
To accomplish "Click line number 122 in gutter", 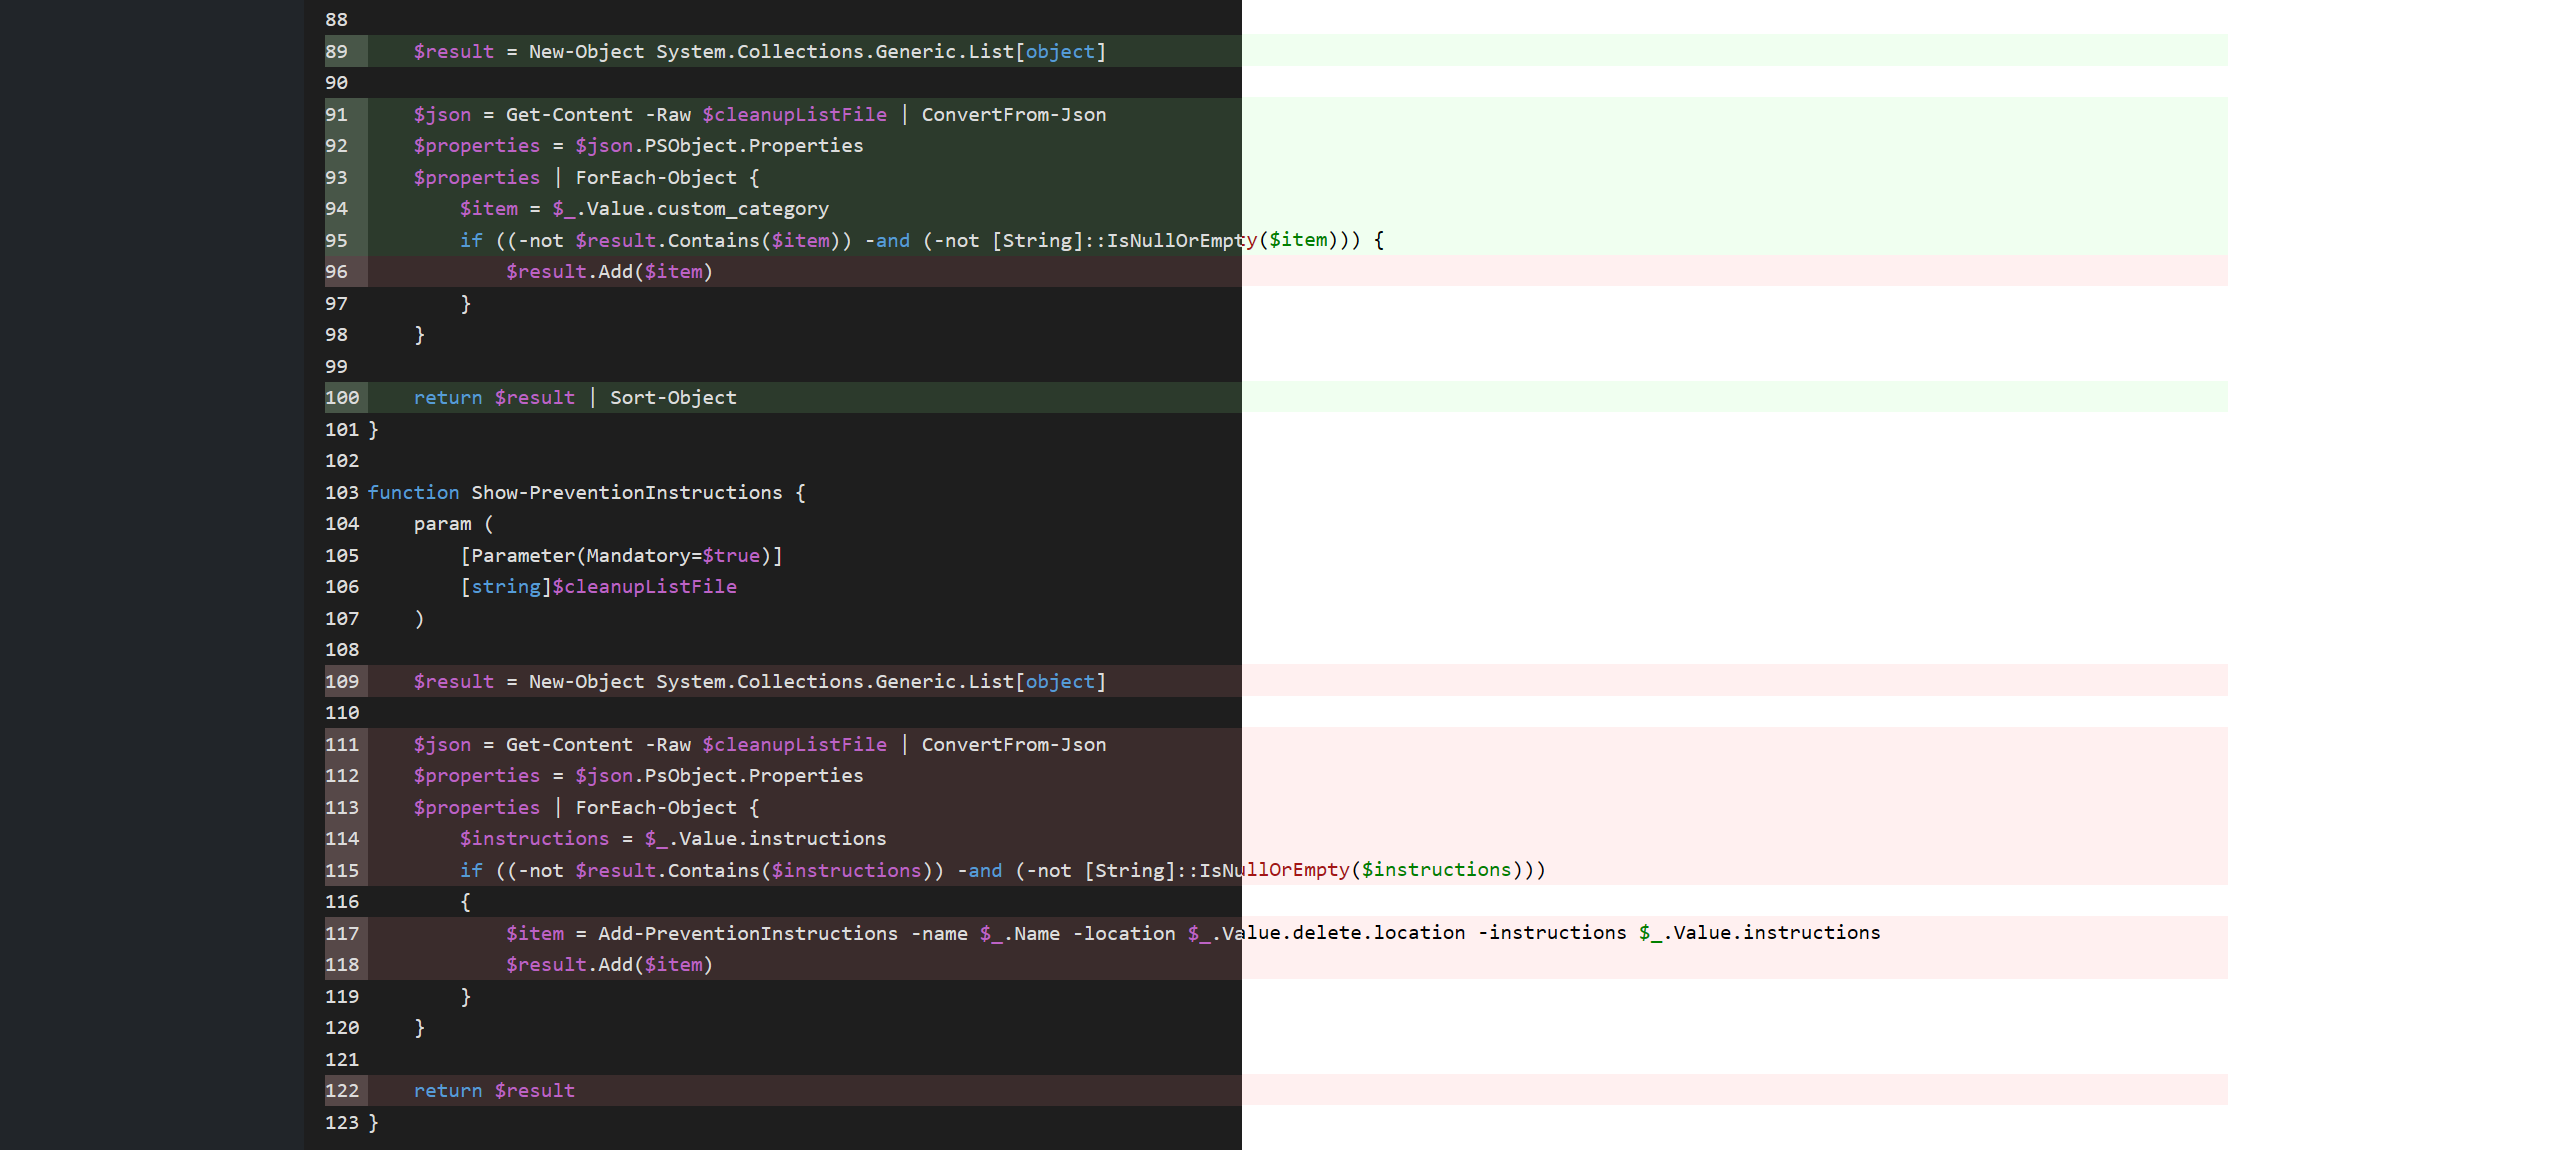I will 342,1090.
